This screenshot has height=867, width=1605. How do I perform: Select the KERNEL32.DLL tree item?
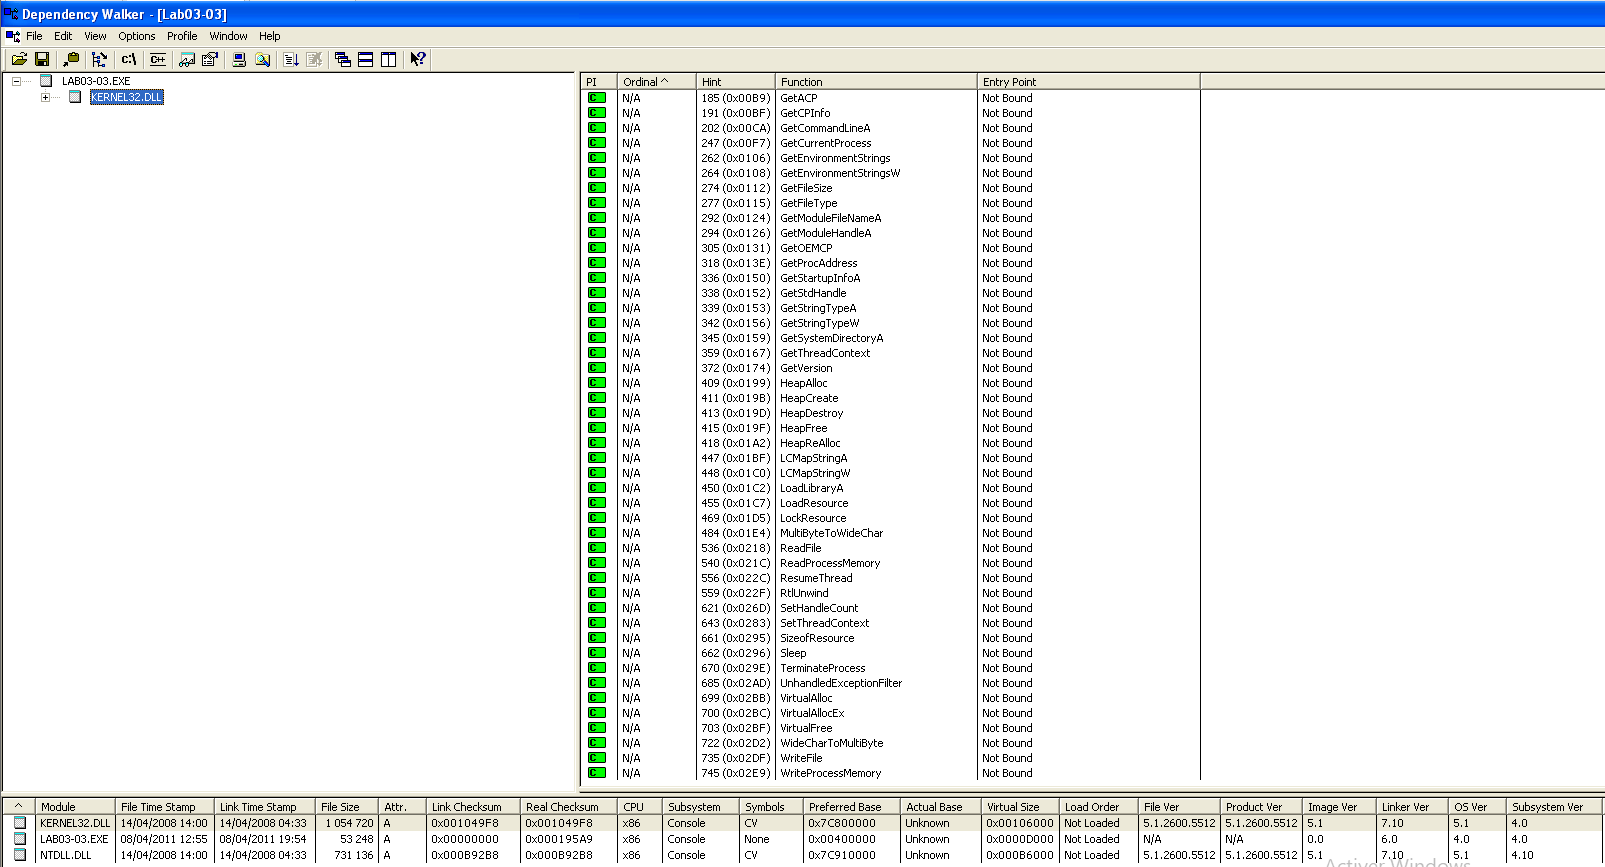[127, 97]
